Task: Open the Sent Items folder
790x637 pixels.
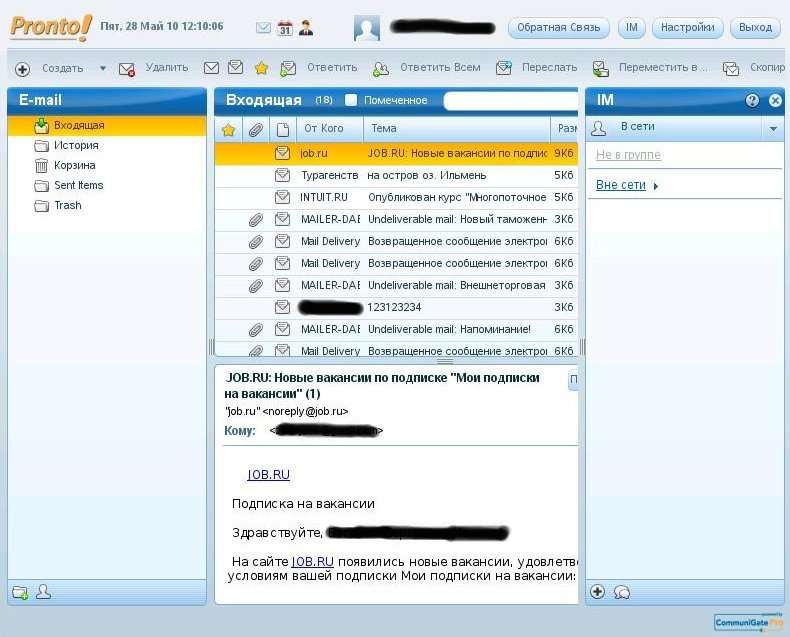Action: (107, 185)
